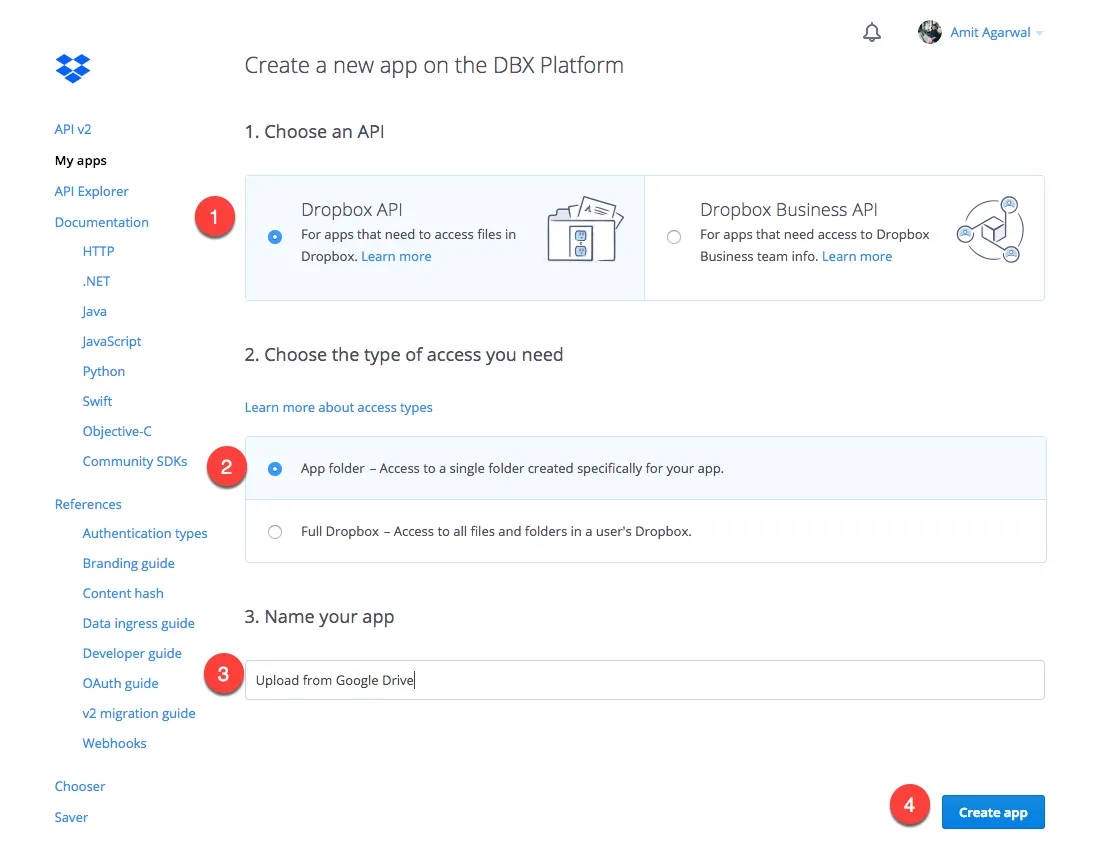
Task: Open My apps in the sidebar
Action: click(x=81, y=160)
